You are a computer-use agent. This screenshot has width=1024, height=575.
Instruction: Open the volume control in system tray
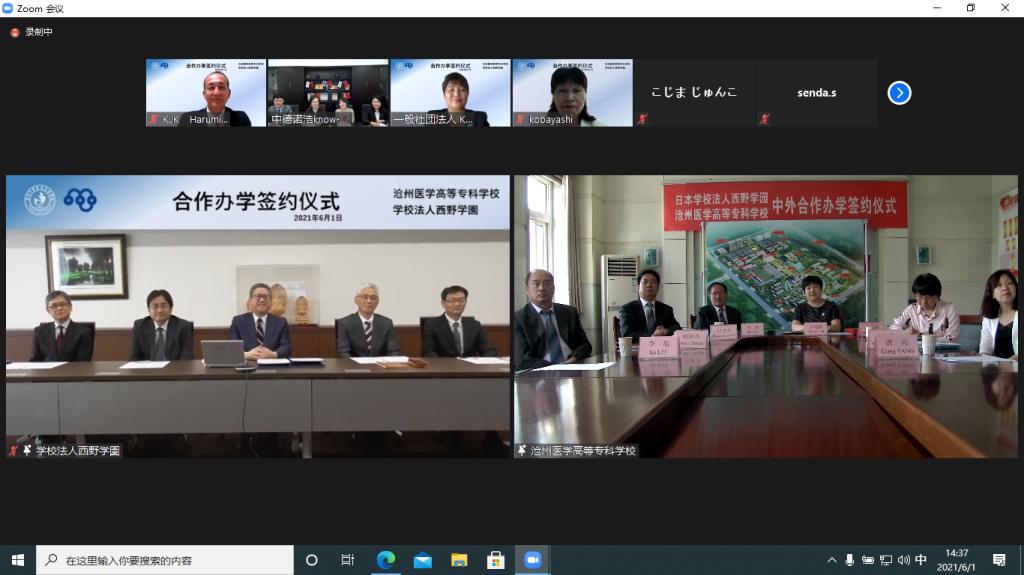[x=903, y=560]
